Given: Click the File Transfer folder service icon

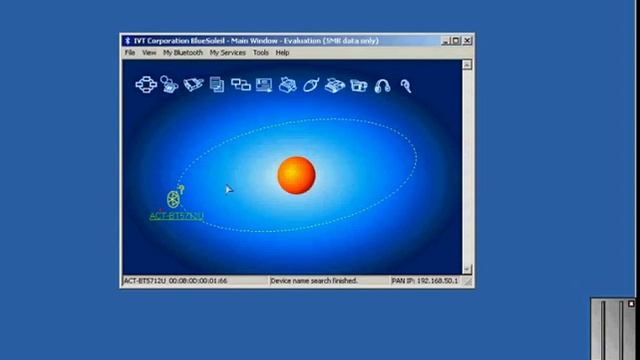Looking at the screenshot, I should pyautogui.click(x=359, y=86).
